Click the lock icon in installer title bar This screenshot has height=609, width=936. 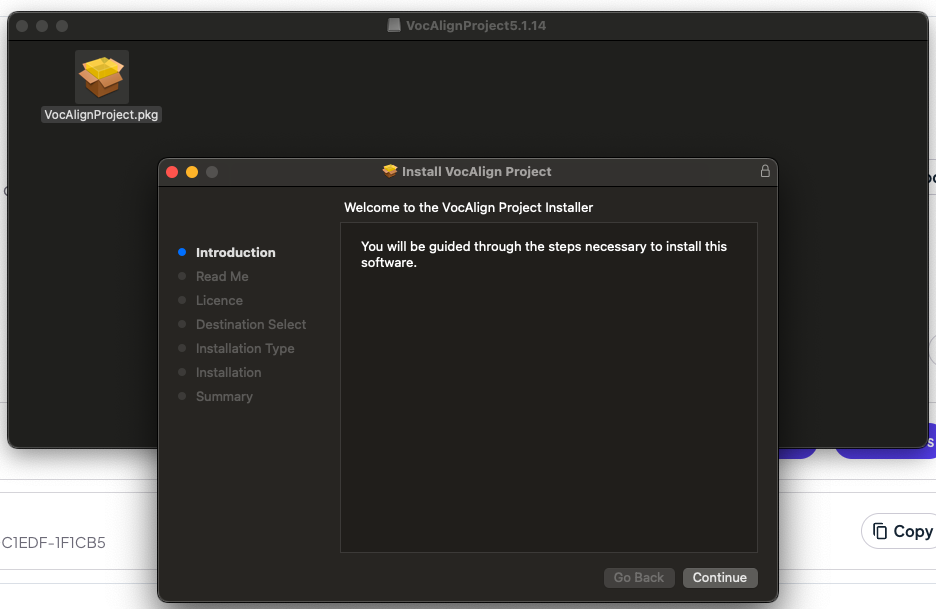click(765, 171)
